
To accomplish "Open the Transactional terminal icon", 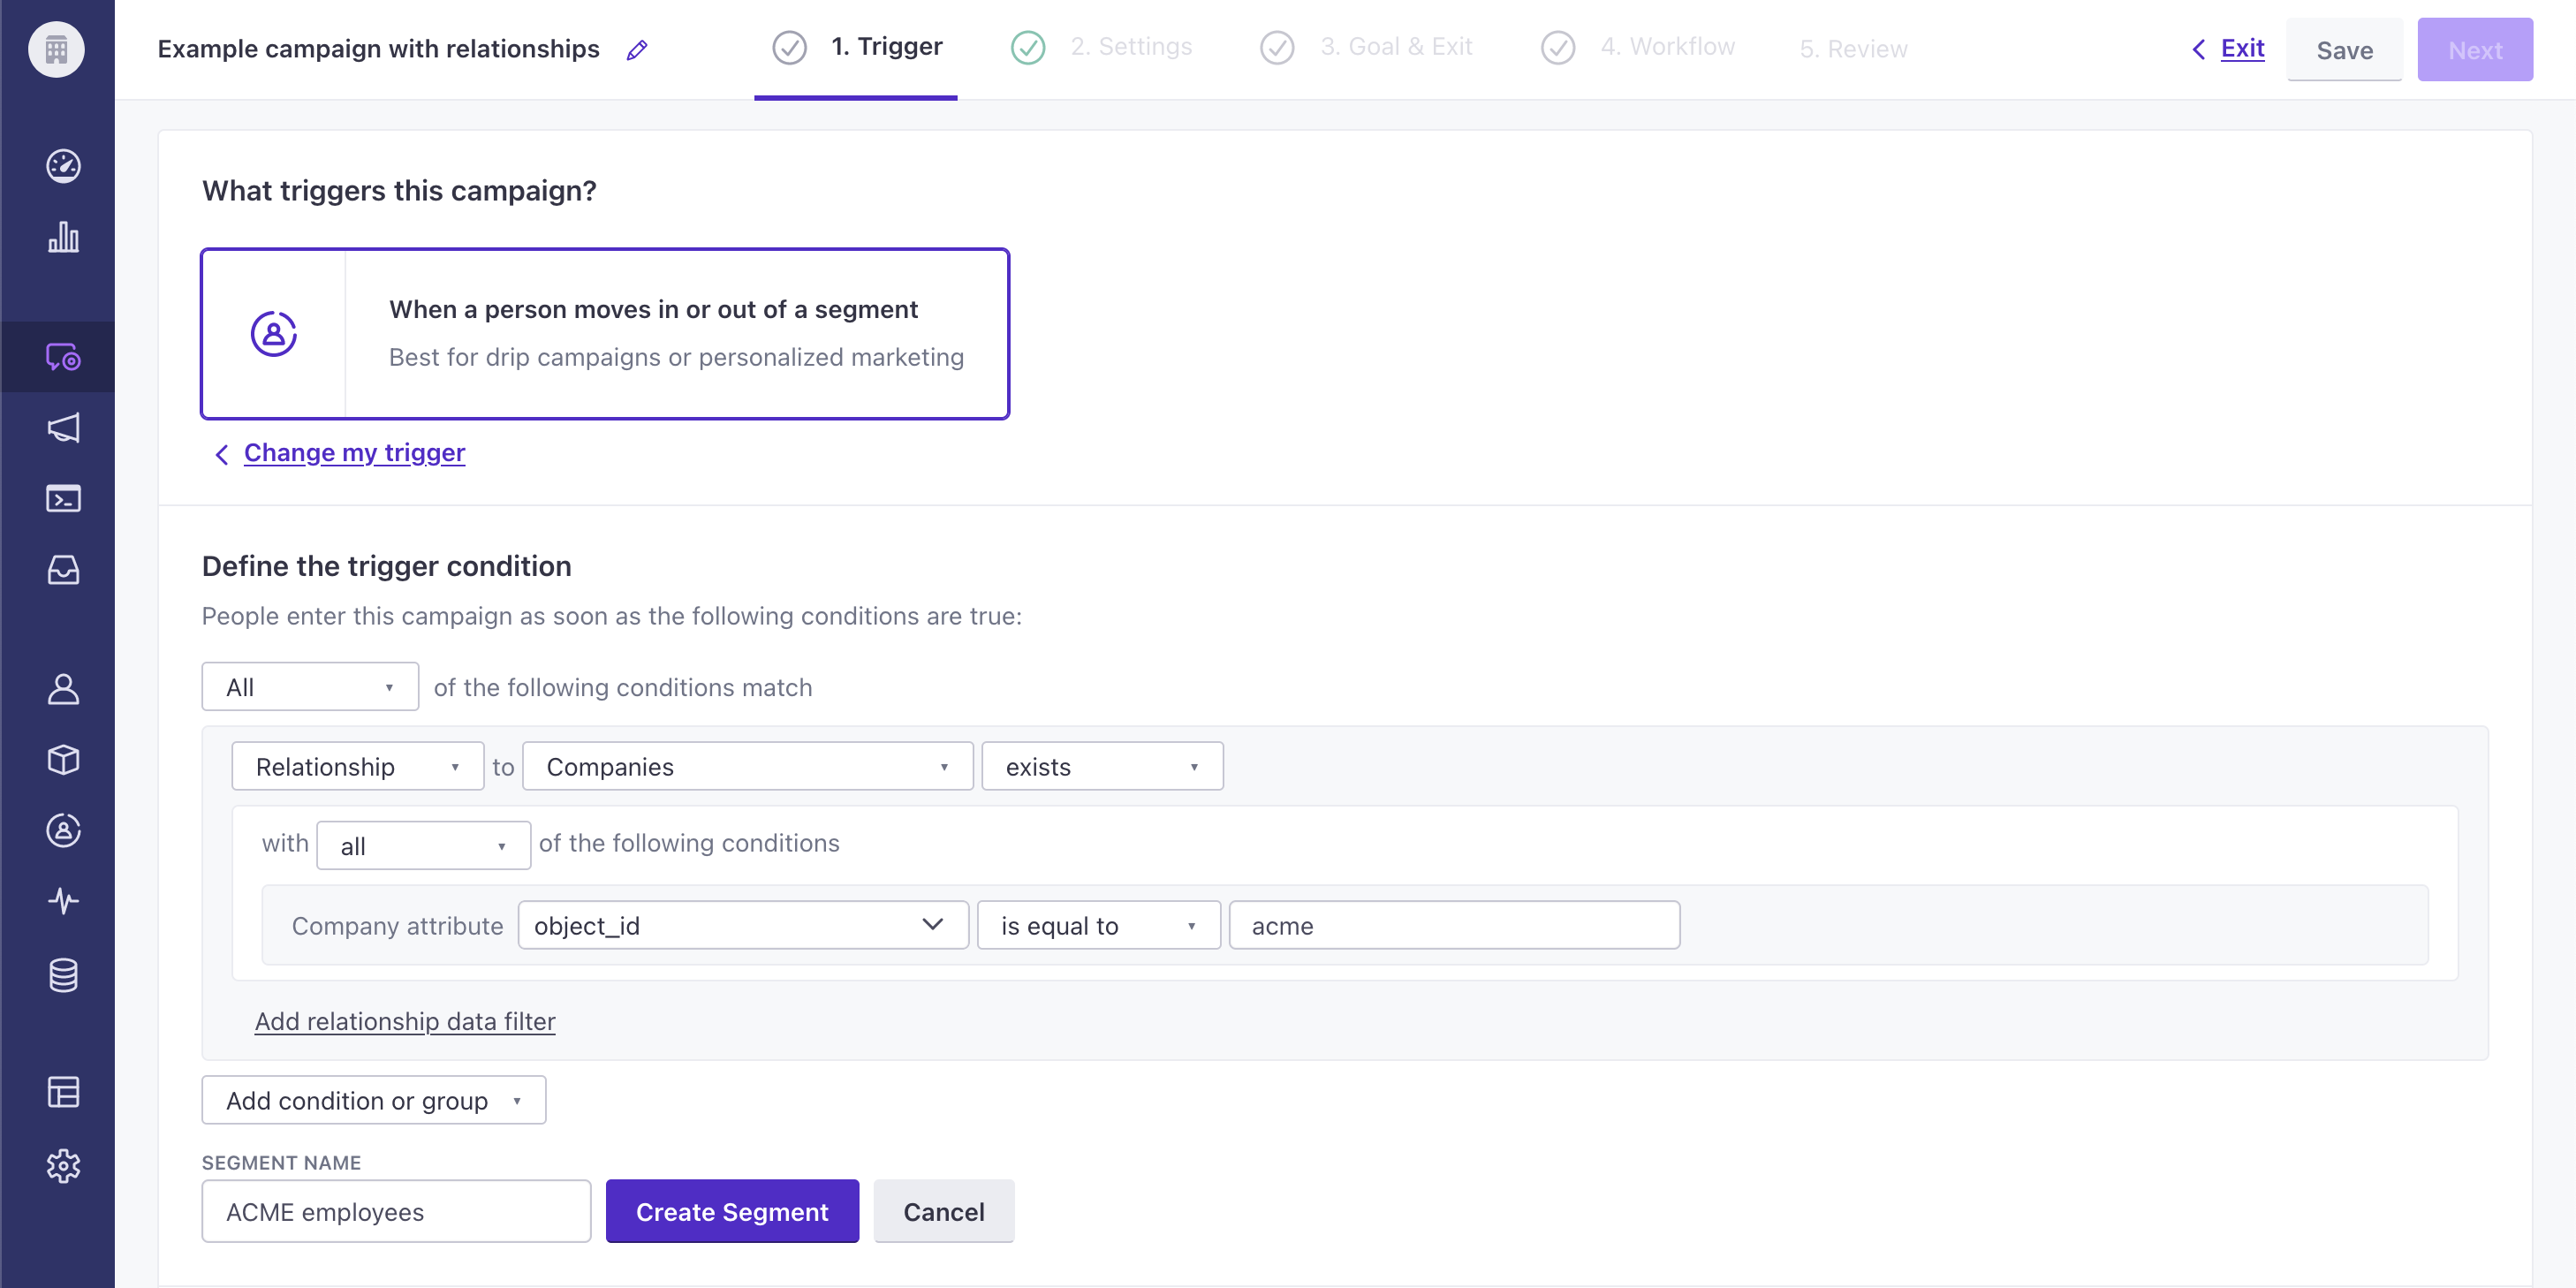I will 63,498.
